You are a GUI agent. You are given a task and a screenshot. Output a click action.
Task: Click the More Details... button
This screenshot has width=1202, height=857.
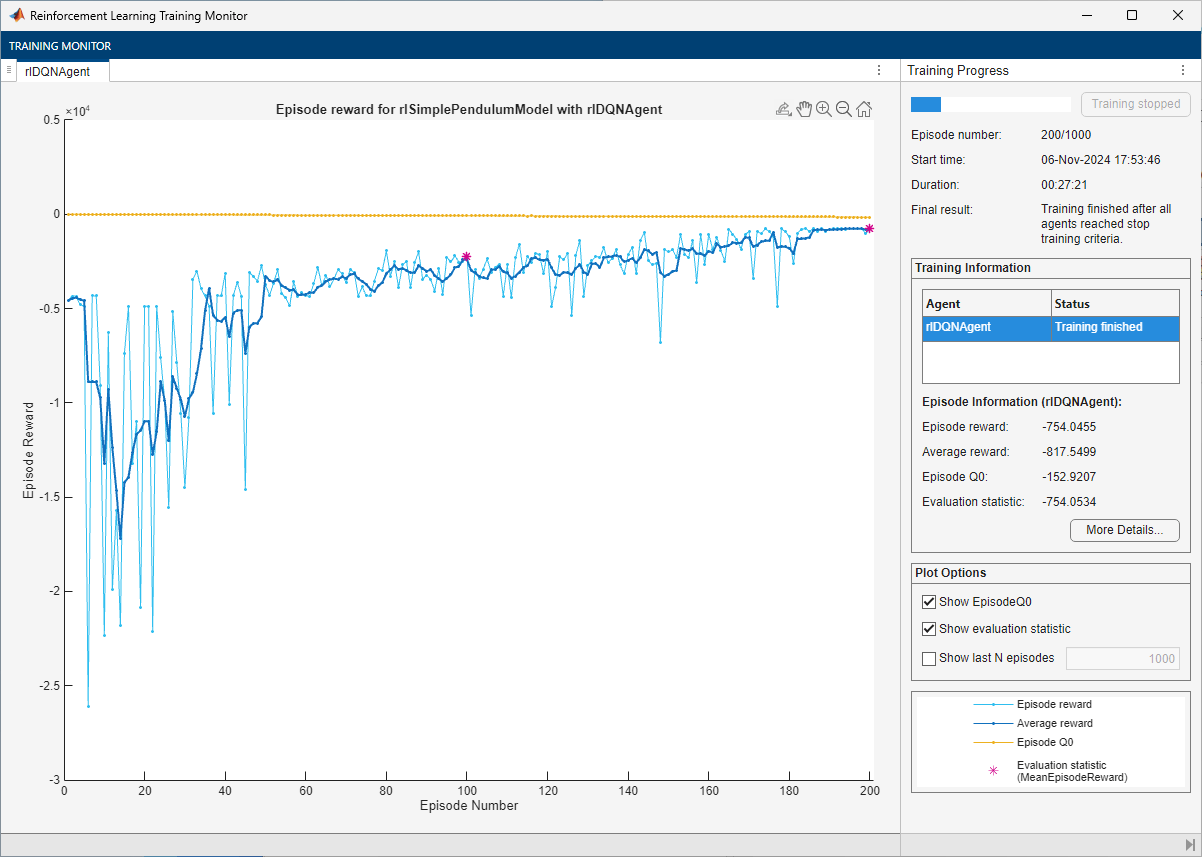point(1124,530)
